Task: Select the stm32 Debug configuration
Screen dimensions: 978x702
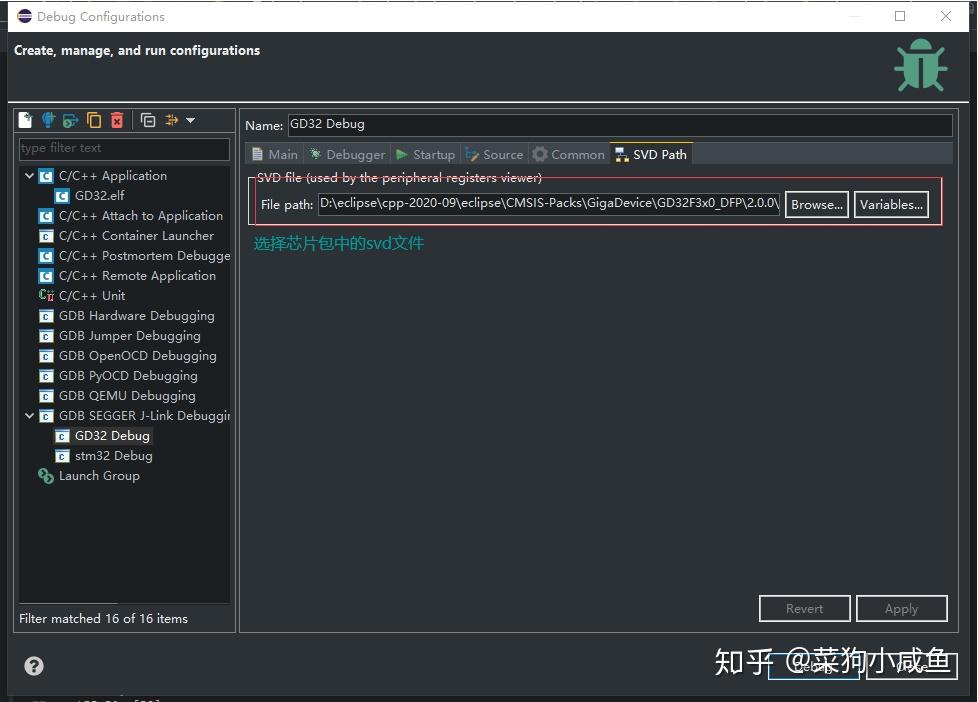Action: [113, 455]
